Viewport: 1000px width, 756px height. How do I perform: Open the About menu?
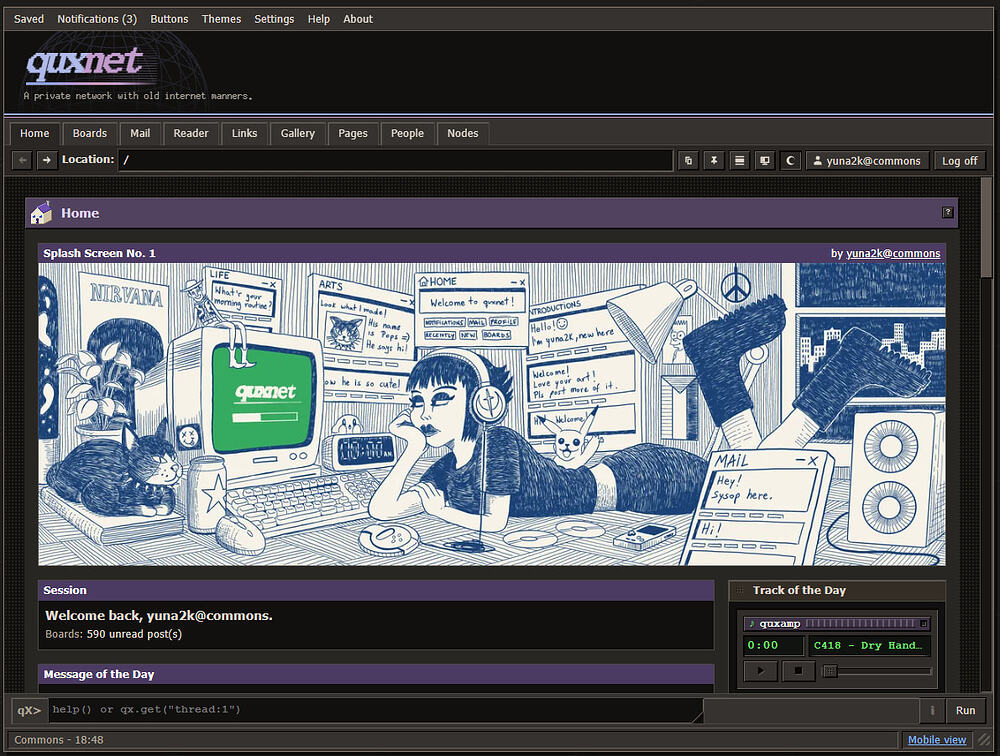coord(358,19)
